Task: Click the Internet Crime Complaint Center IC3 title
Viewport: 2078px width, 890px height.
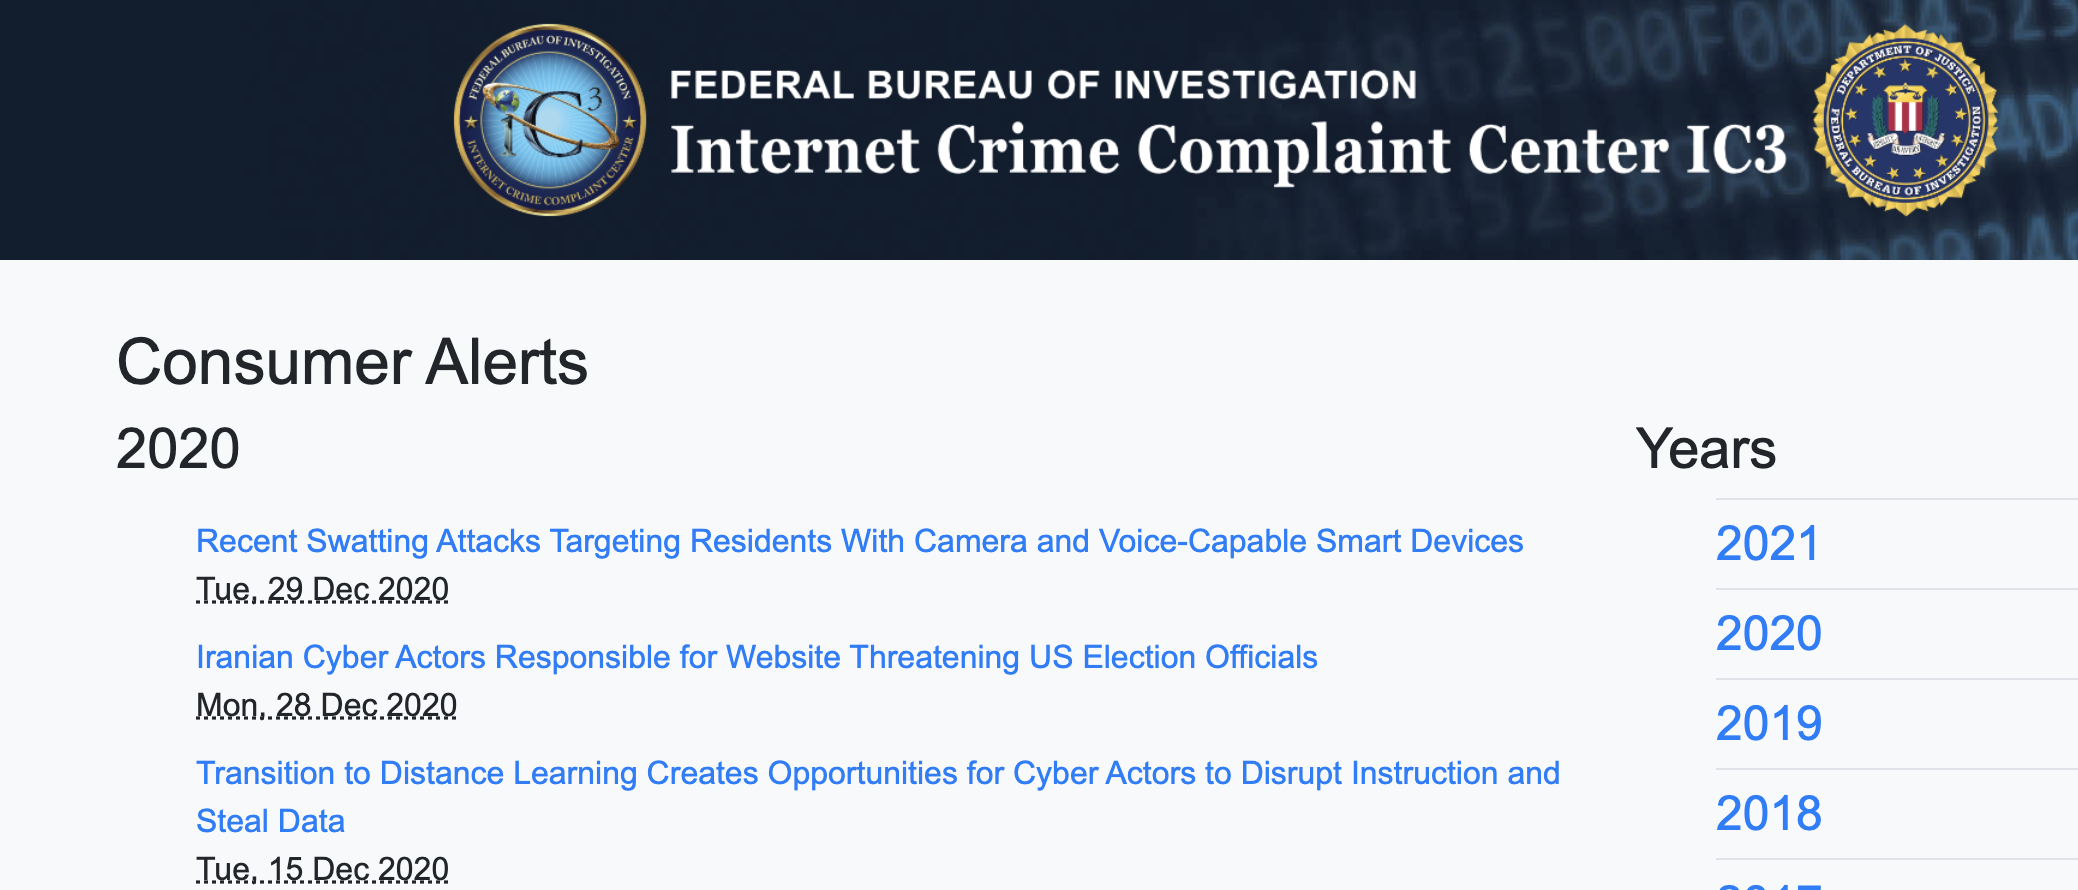Action: [1228, 150]
